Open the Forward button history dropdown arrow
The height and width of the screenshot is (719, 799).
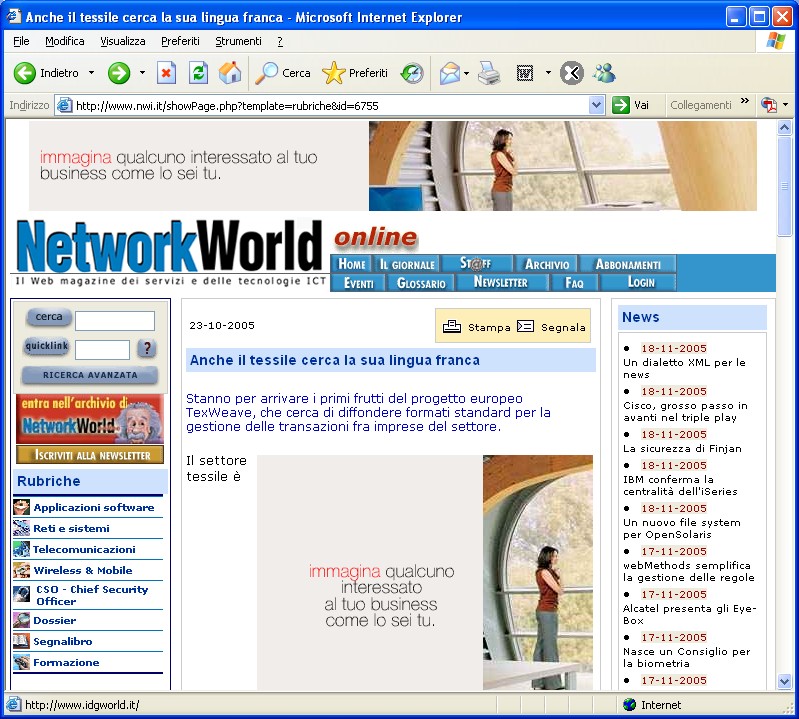point(142,73)
